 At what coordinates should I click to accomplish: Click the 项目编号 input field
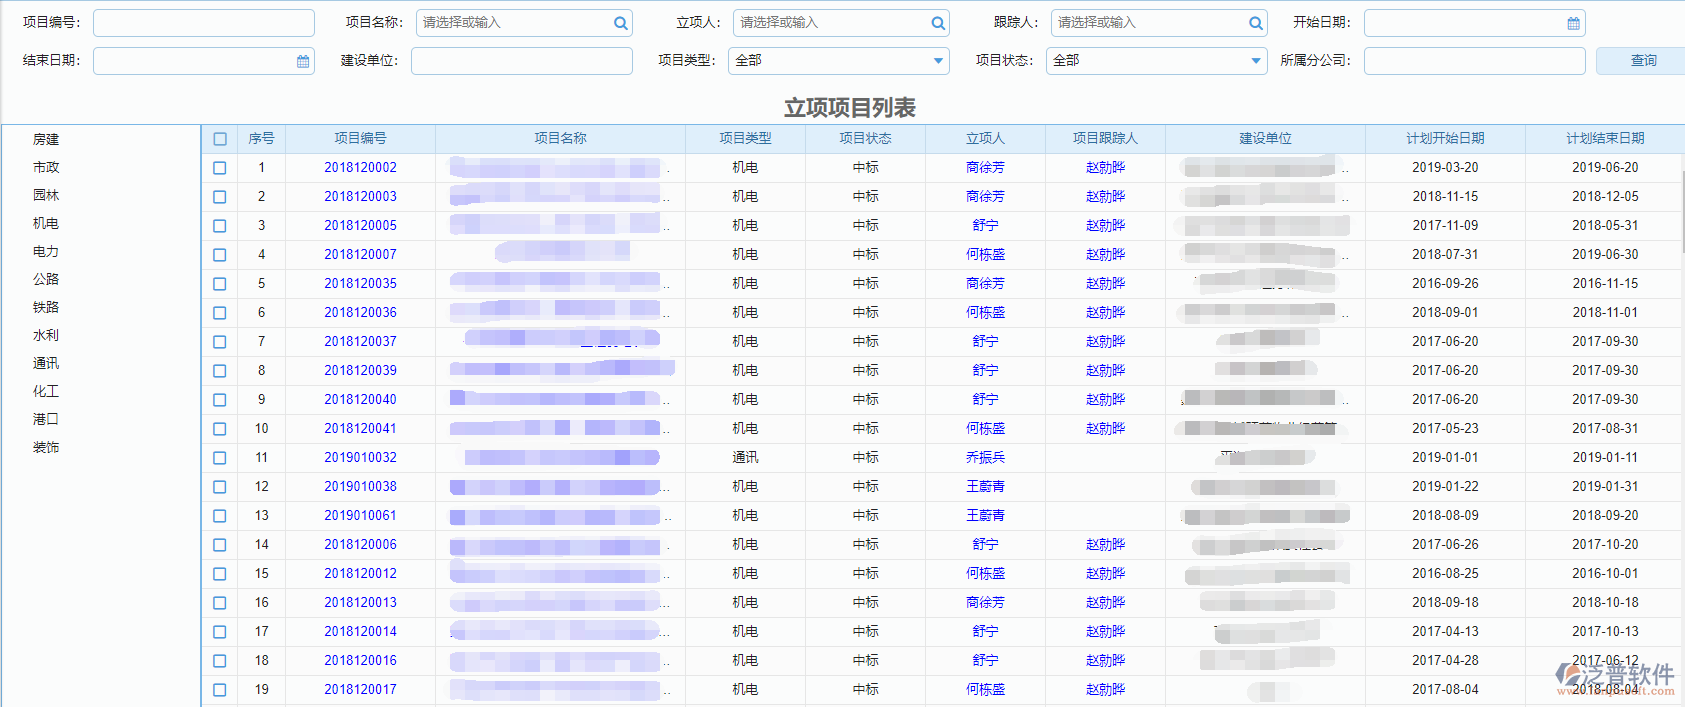tap(203, 23)
